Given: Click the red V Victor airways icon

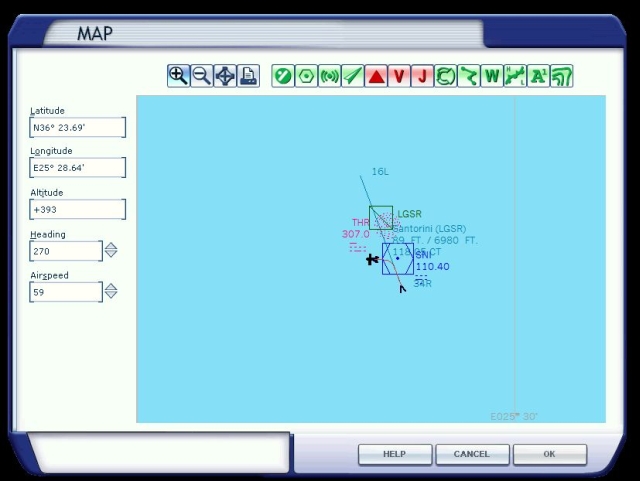Looking at the screenshot, I should pyautogui.click(x=399, y=75).
